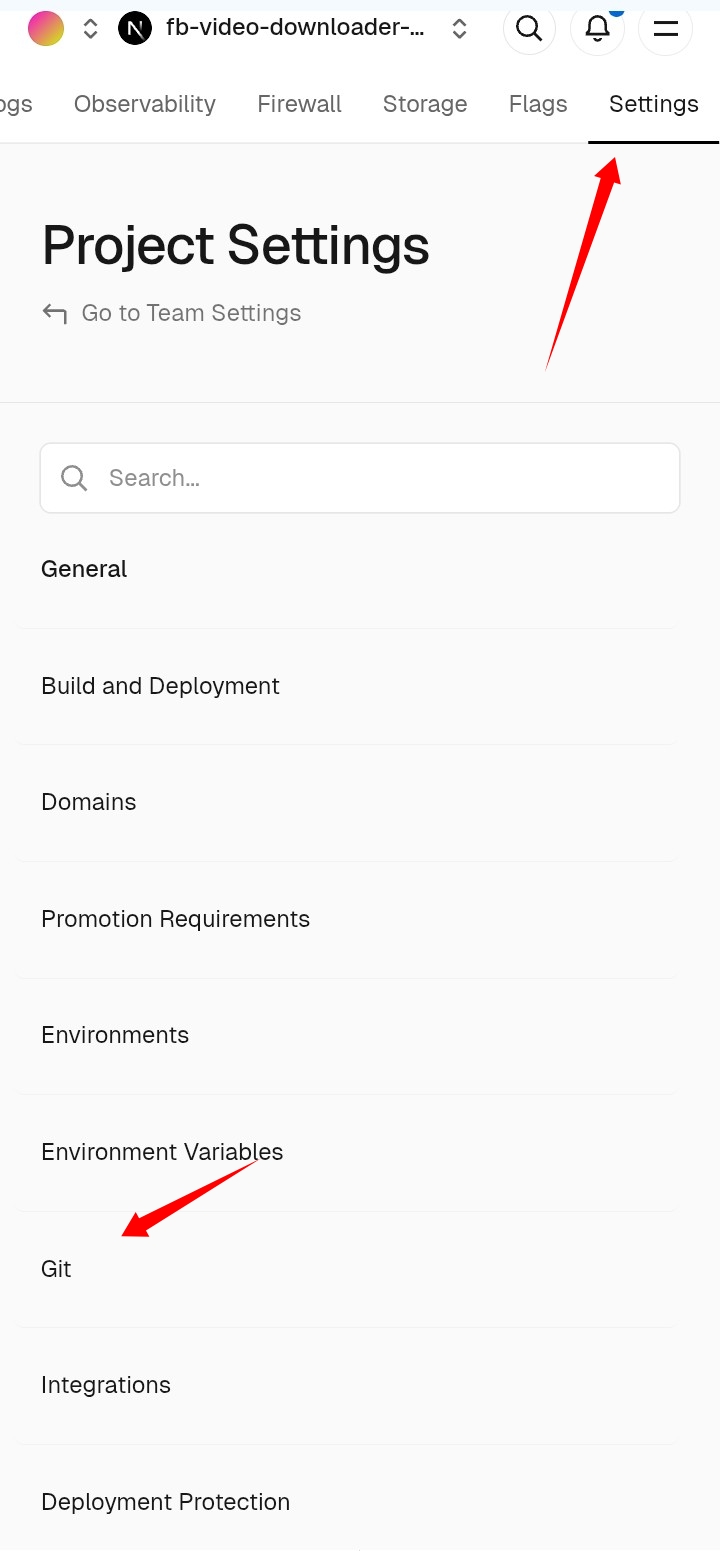Open Domains settings section
This screenshot has height=1551, width=720.
click(88, 802)
